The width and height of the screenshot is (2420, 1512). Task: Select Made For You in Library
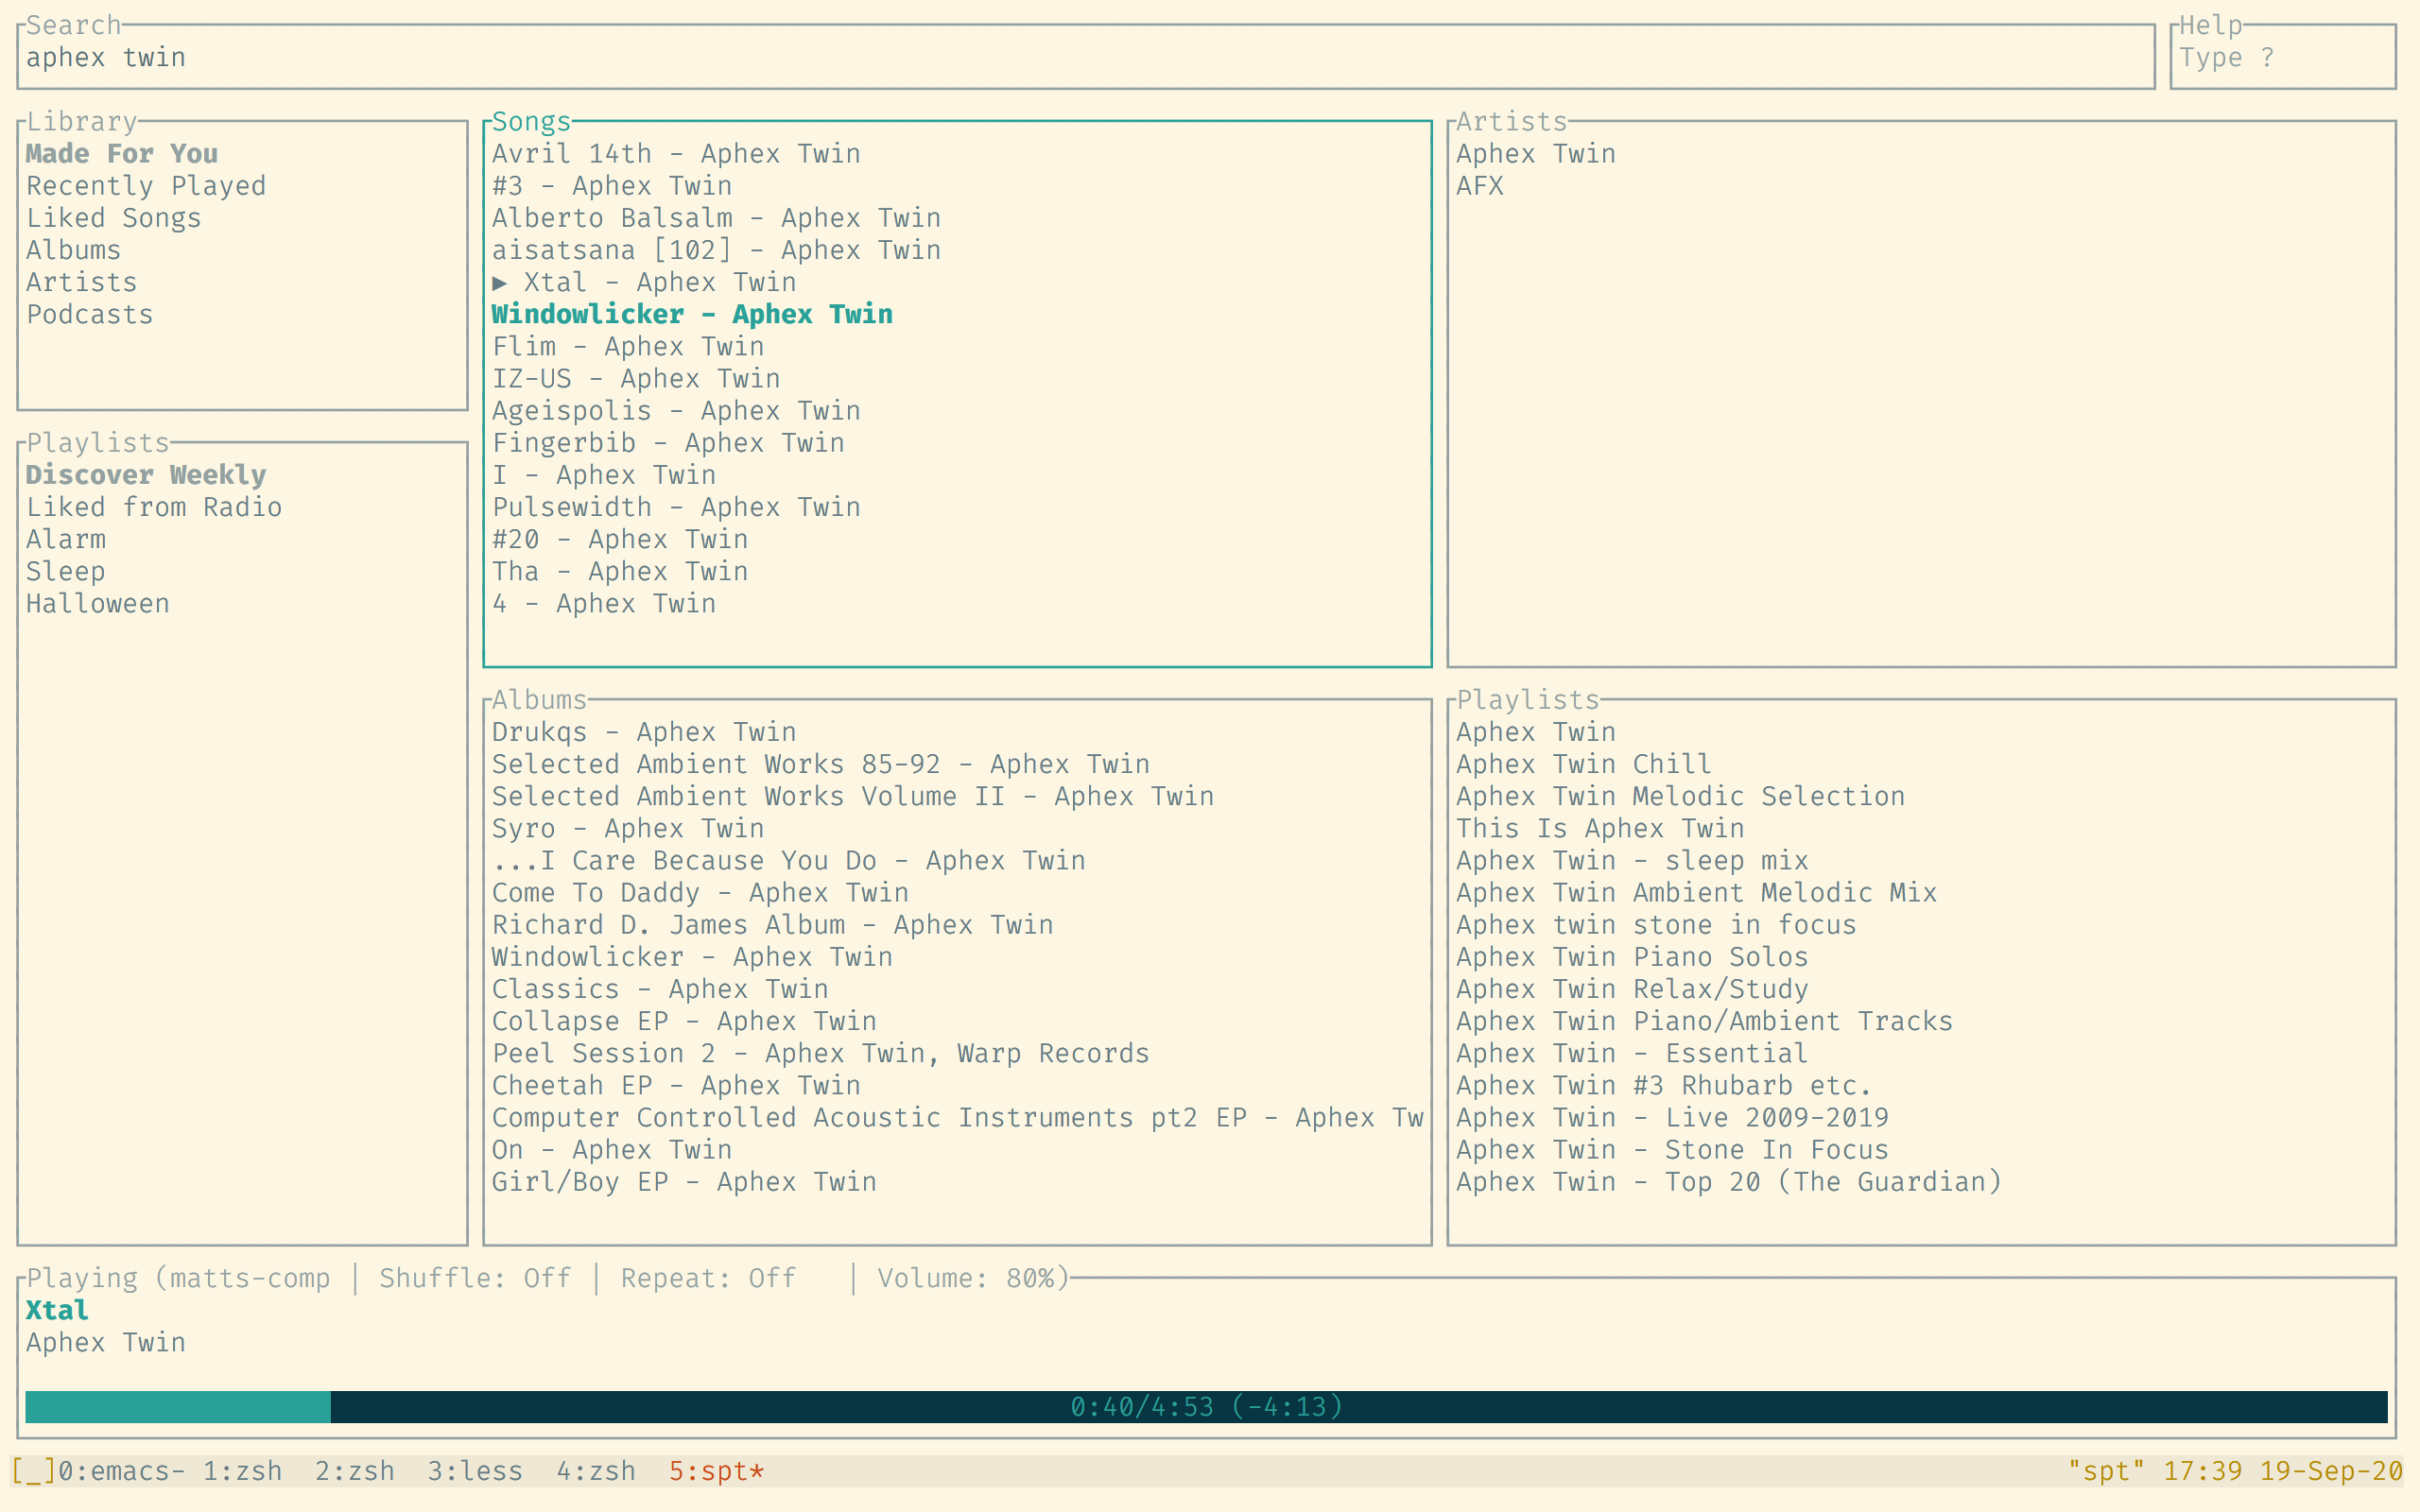click(x=122, y=154)
